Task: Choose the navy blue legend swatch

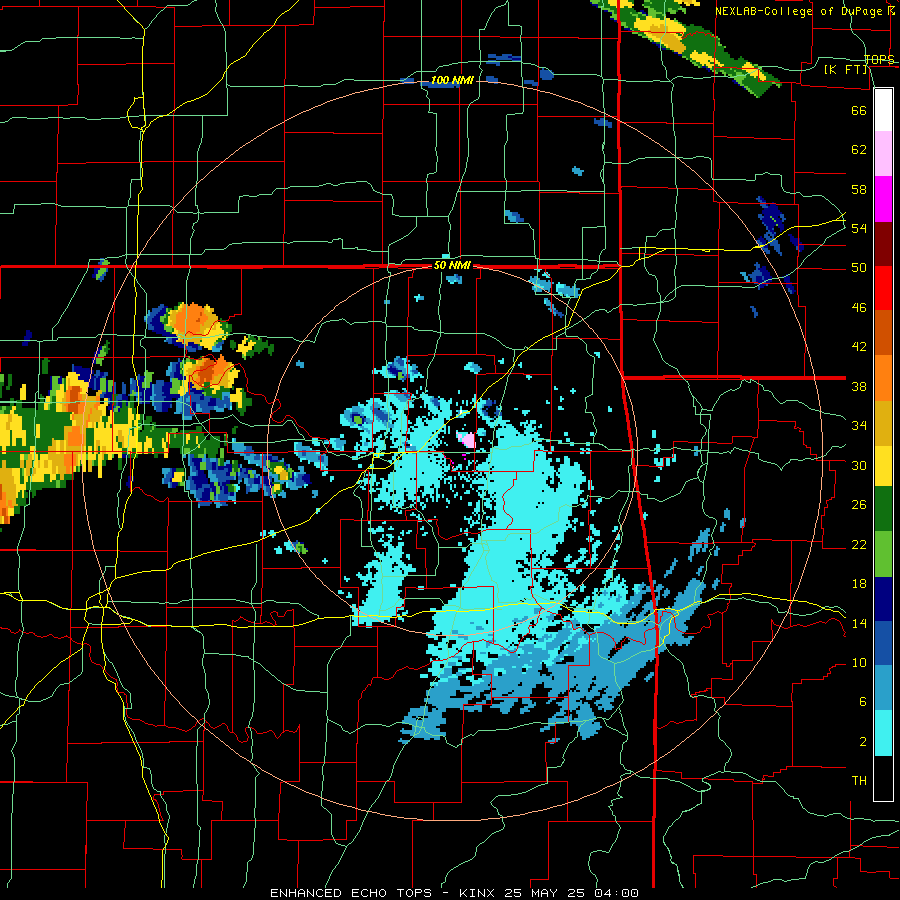Action: [x=883, y=599]
